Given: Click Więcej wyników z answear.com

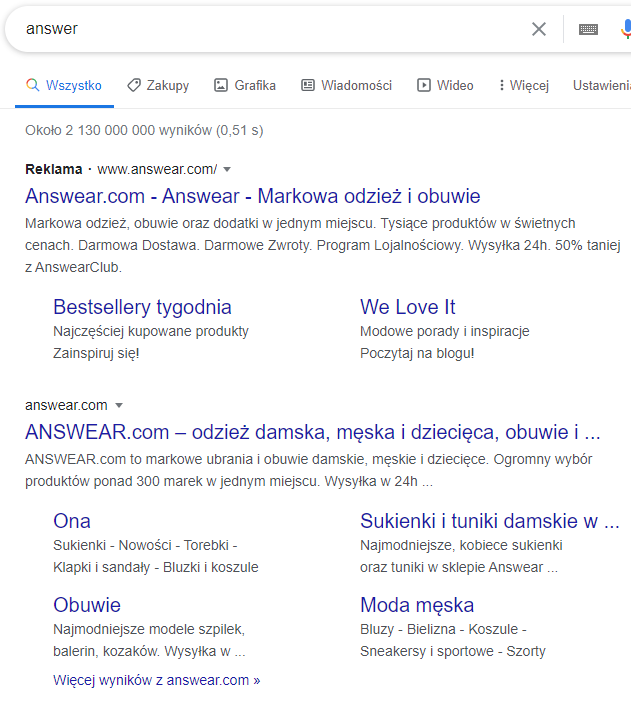Looking at the screenshot, I should pos(156,680).
